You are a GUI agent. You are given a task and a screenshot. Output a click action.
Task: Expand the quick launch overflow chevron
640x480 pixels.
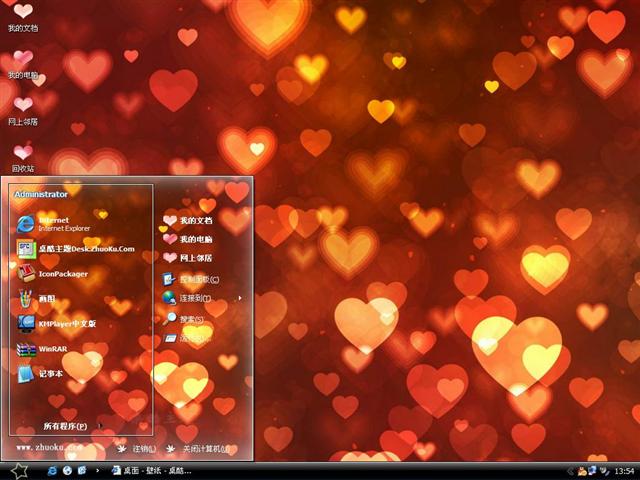point(97,471)
